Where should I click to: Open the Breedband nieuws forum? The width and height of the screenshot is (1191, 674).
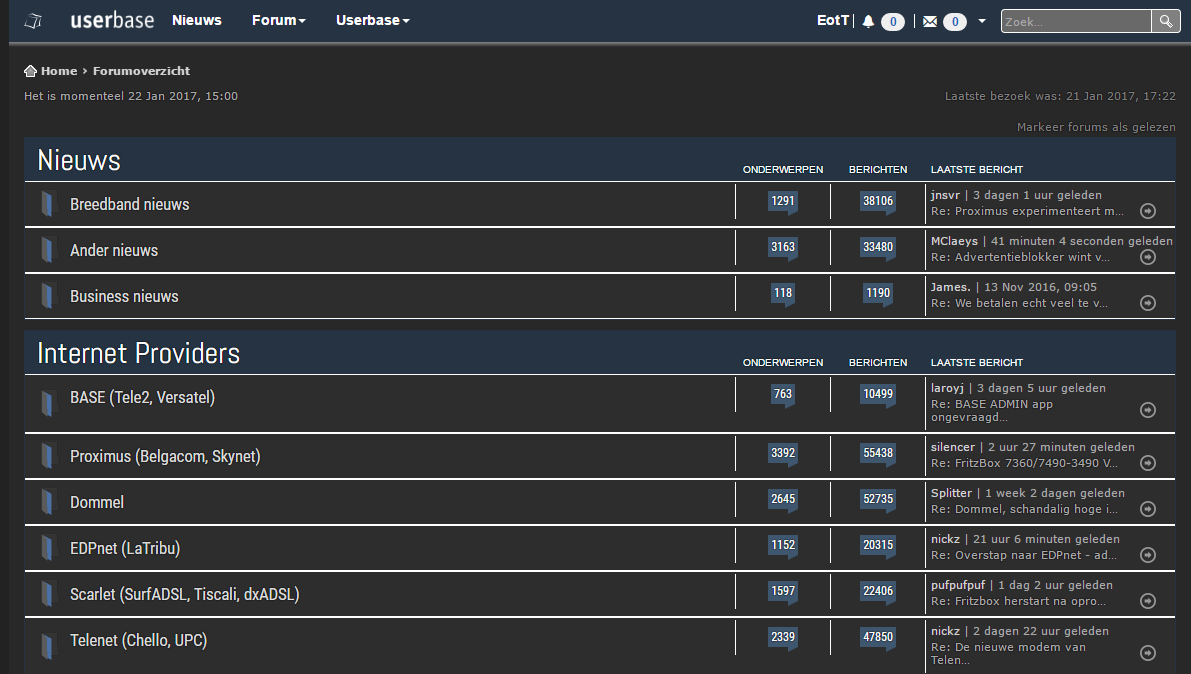[x=130, y=204]
